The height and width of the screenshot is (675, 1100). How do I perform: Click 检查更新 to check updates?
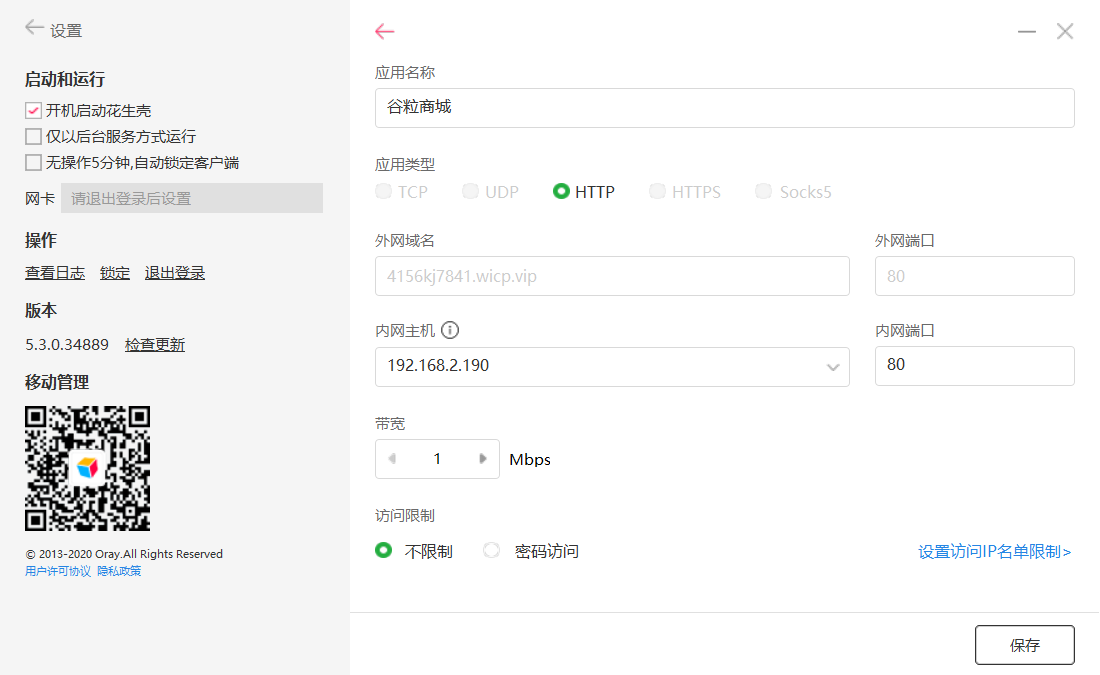[x=155, y=345]
